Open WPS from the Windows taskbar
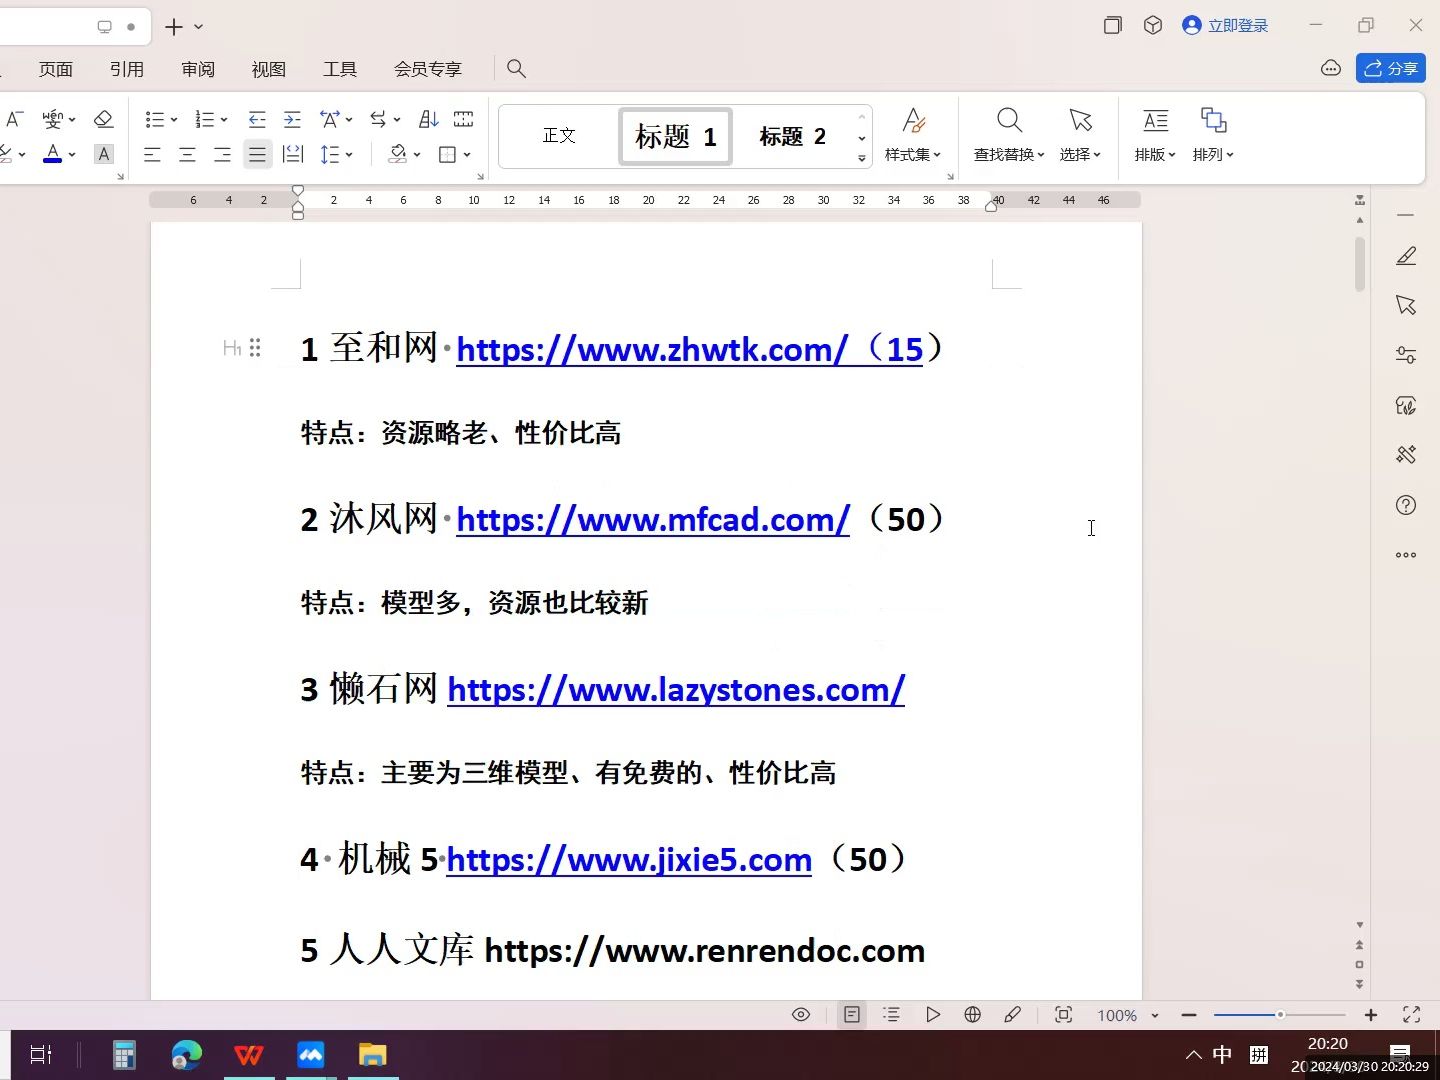Viewport: 1440px width, 1080px height. pos(249,1055)
